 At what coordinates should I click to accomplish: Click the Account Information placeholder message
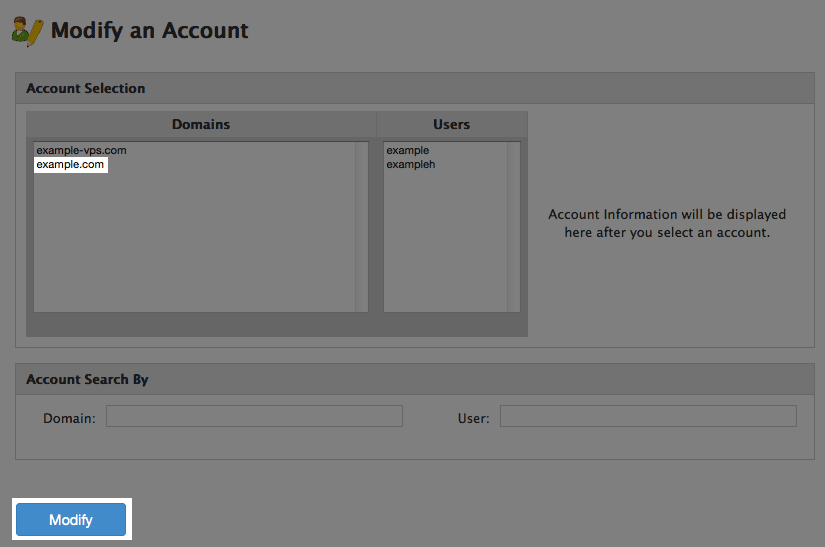coord(667,224)
